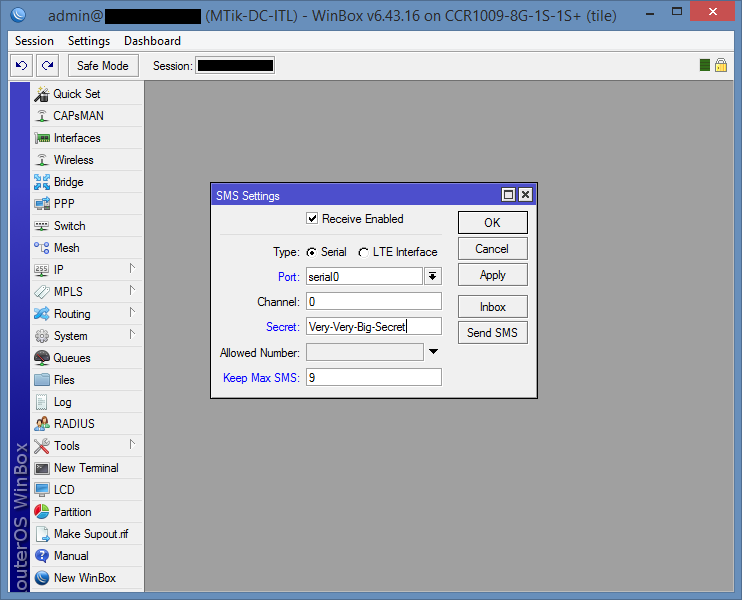Open CAPsMAN from the sidebar
The height and width of the screenshot is (600, 742).
(78, 116)
